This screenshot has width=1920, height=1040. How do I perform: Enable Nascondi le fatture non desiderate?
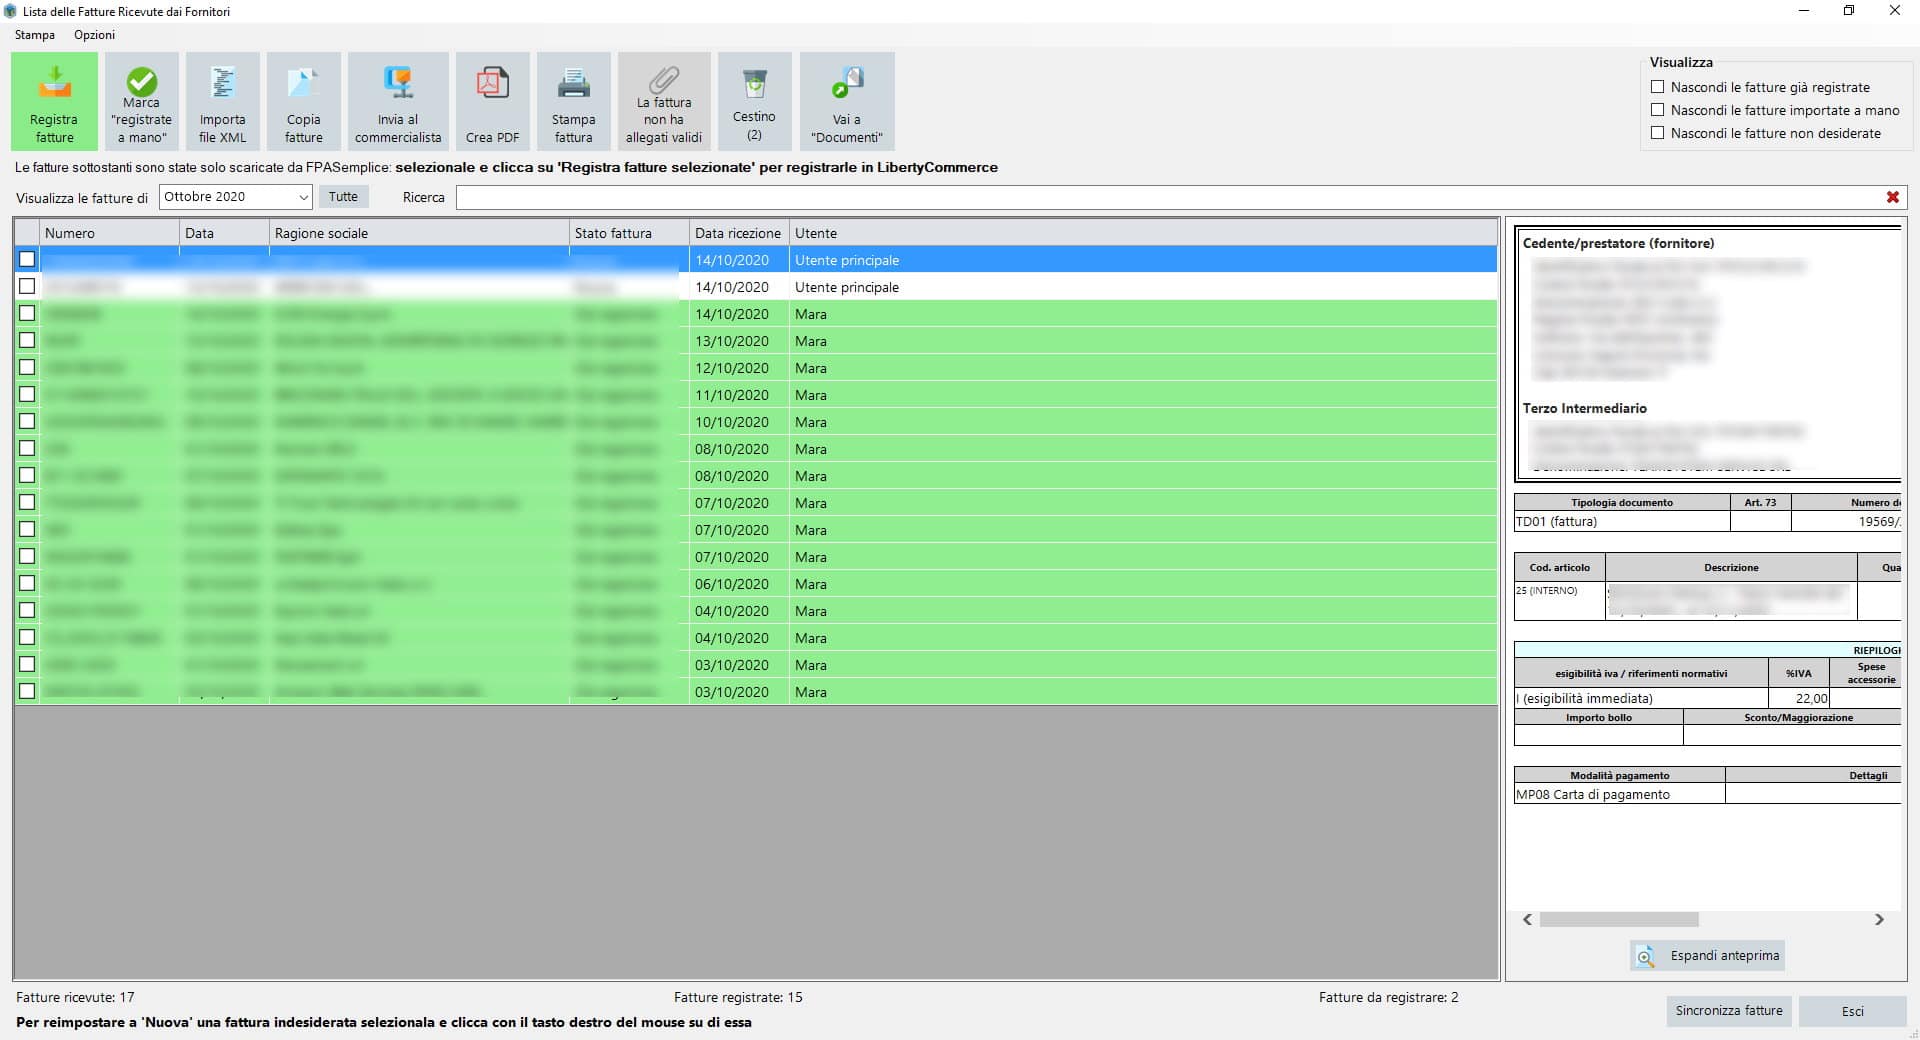pos(1658,133)
